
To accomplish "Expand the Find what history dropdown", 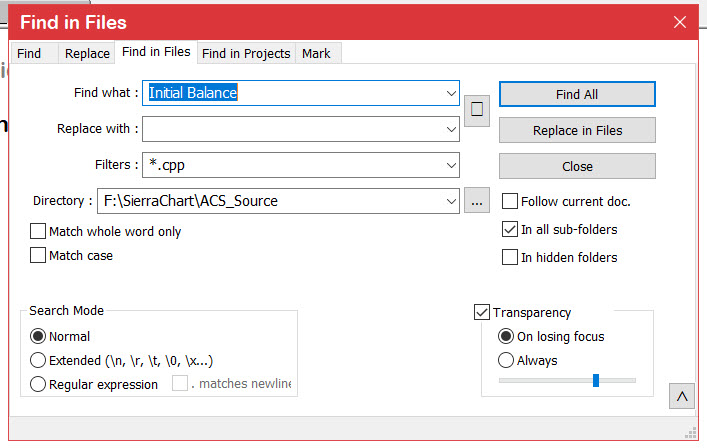I will click(x=451, y=93).
